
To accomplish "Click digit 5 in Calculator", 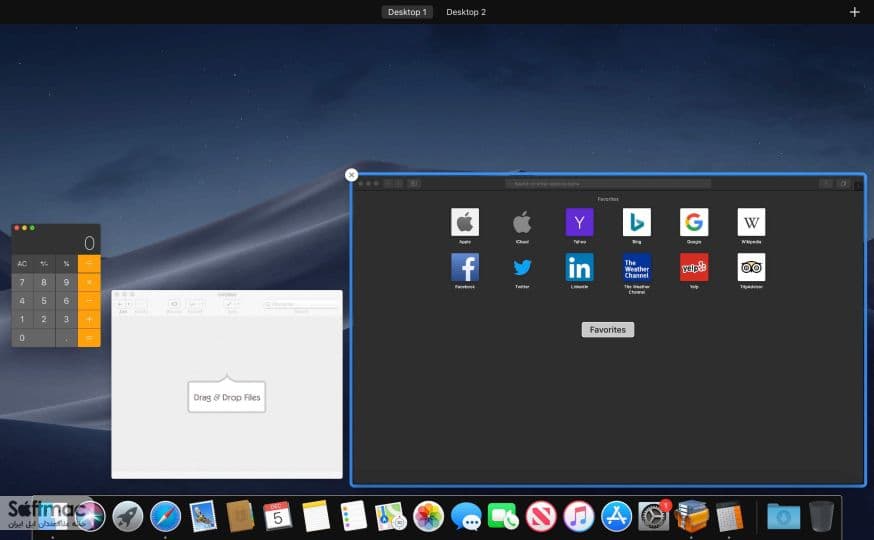I will pyautogui.click(x=44, y=300).
